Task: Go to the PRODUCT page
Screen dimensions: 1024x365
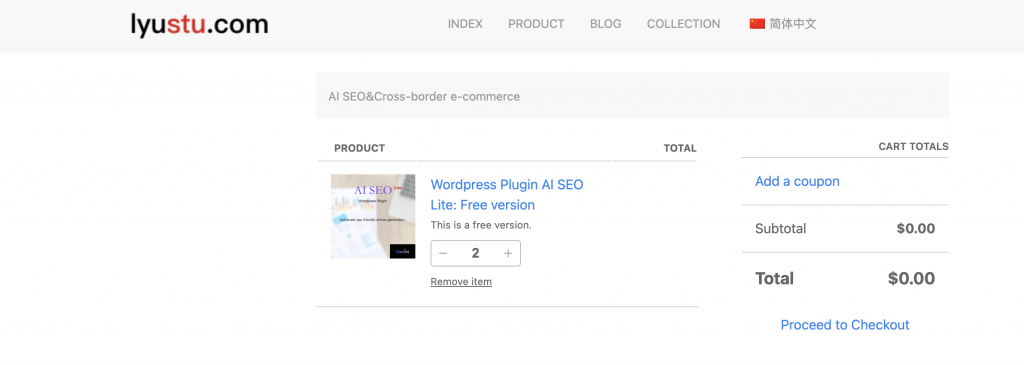Action: 536,24
